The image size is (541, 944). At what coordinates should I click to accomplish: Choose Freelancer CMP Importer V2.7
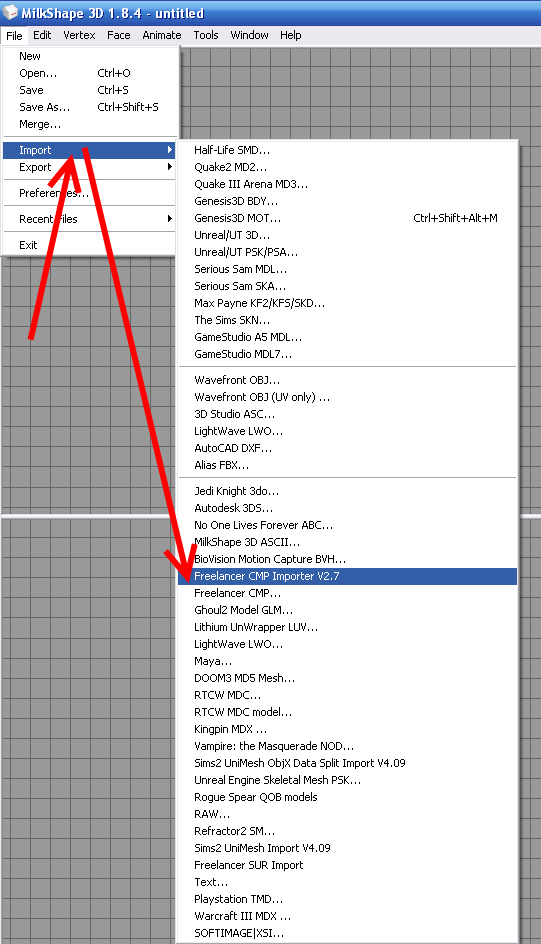coord(348,576)
